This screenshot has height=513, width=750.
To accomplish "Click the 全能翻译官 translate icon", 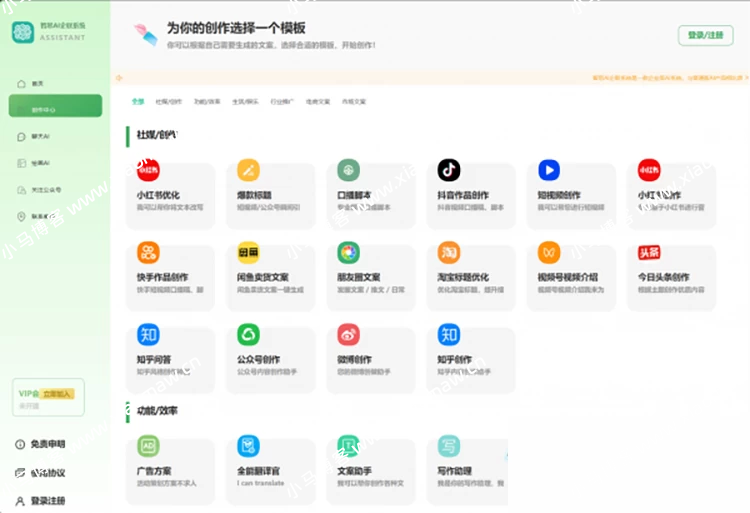I will point(248,446).
